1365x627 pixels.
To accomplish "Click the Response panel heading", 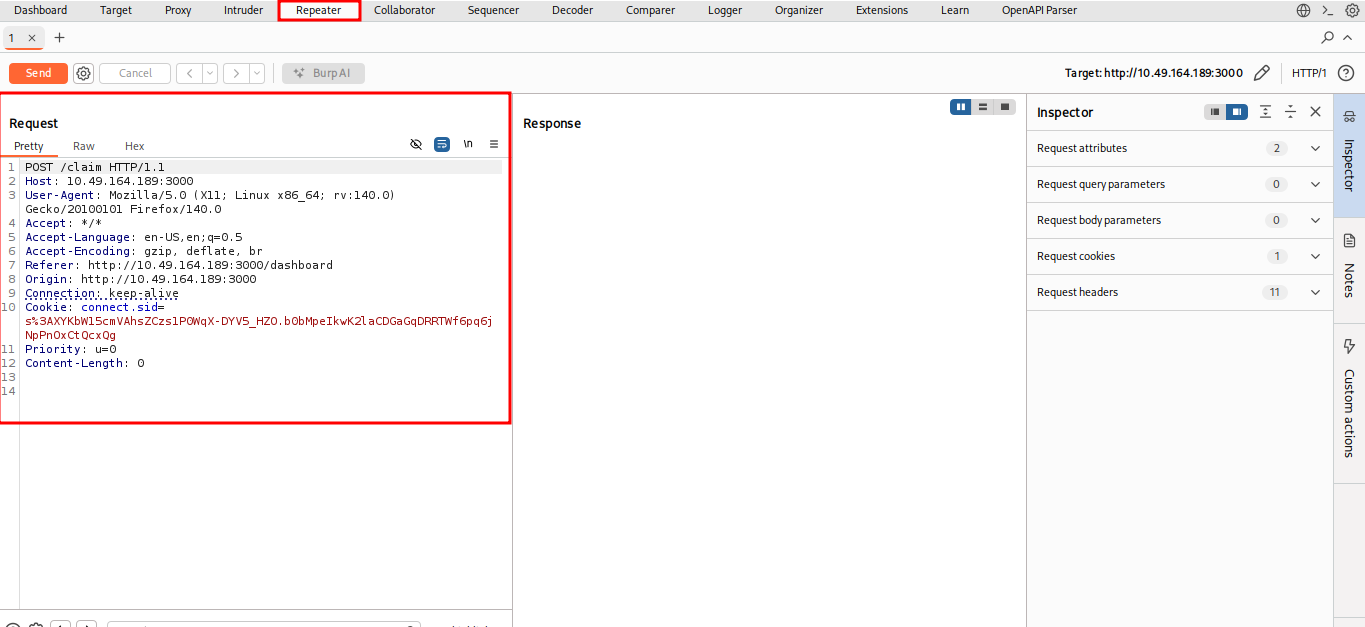I will [x=552, y=123].
